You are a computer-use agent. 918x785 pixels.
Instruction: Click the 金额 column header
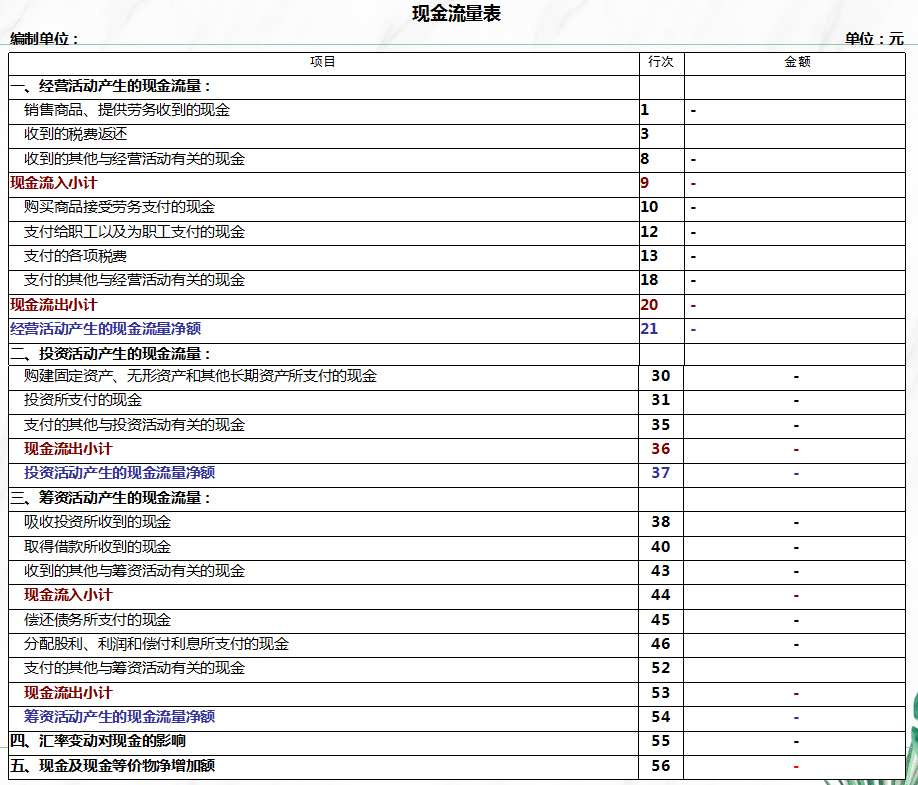coord(795,63)
